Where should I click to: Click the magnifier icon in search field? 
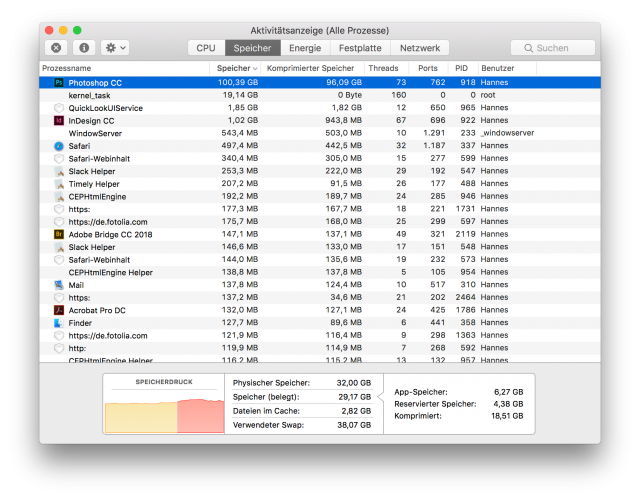tap(528, 48)
